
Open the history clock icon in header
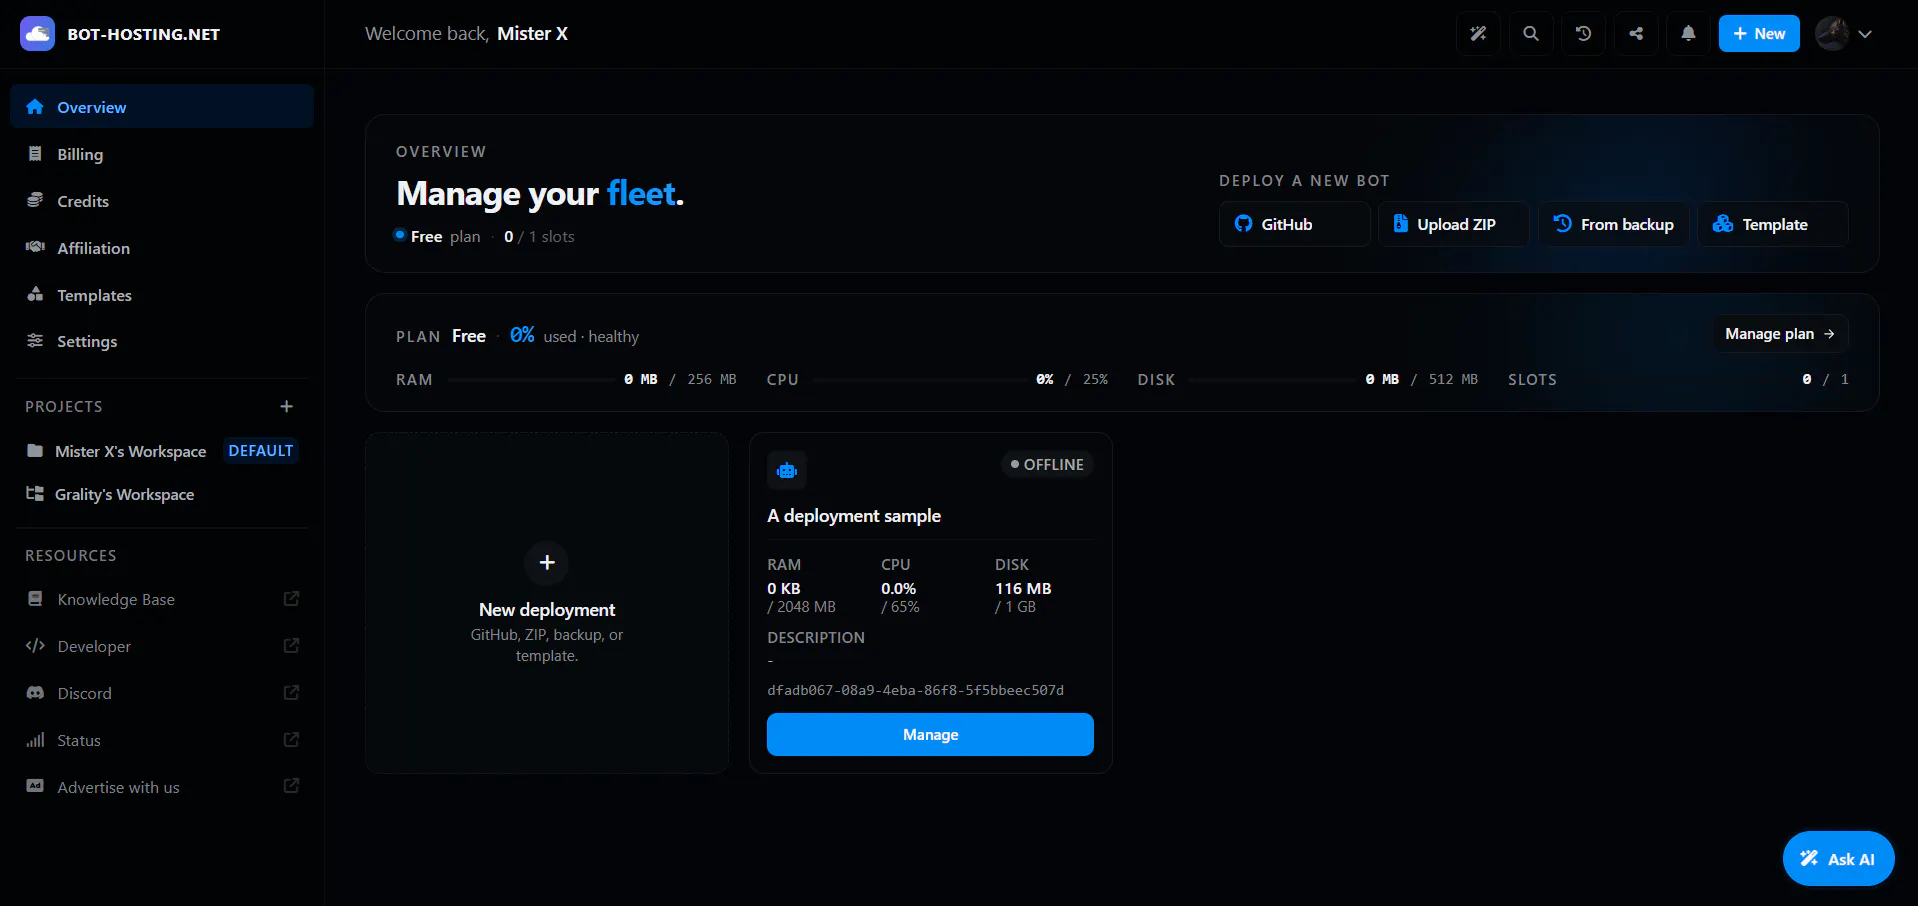[x=1583, y=34]
